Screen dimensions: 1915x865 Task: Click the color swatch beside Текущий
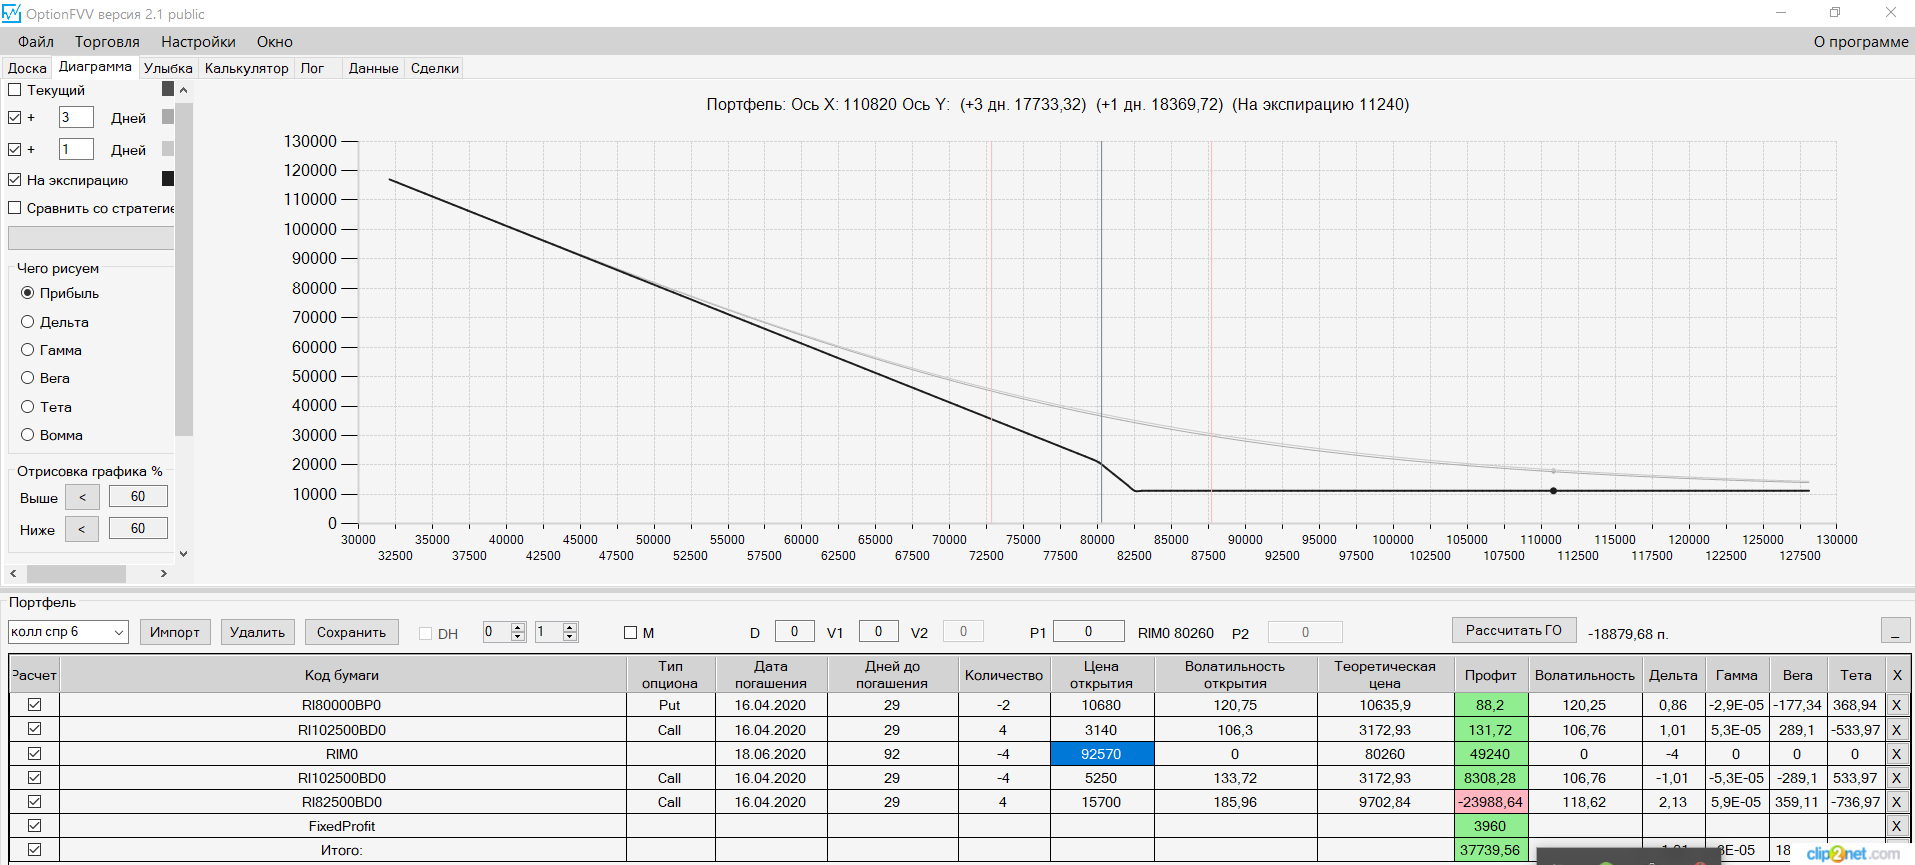point(168,89)
